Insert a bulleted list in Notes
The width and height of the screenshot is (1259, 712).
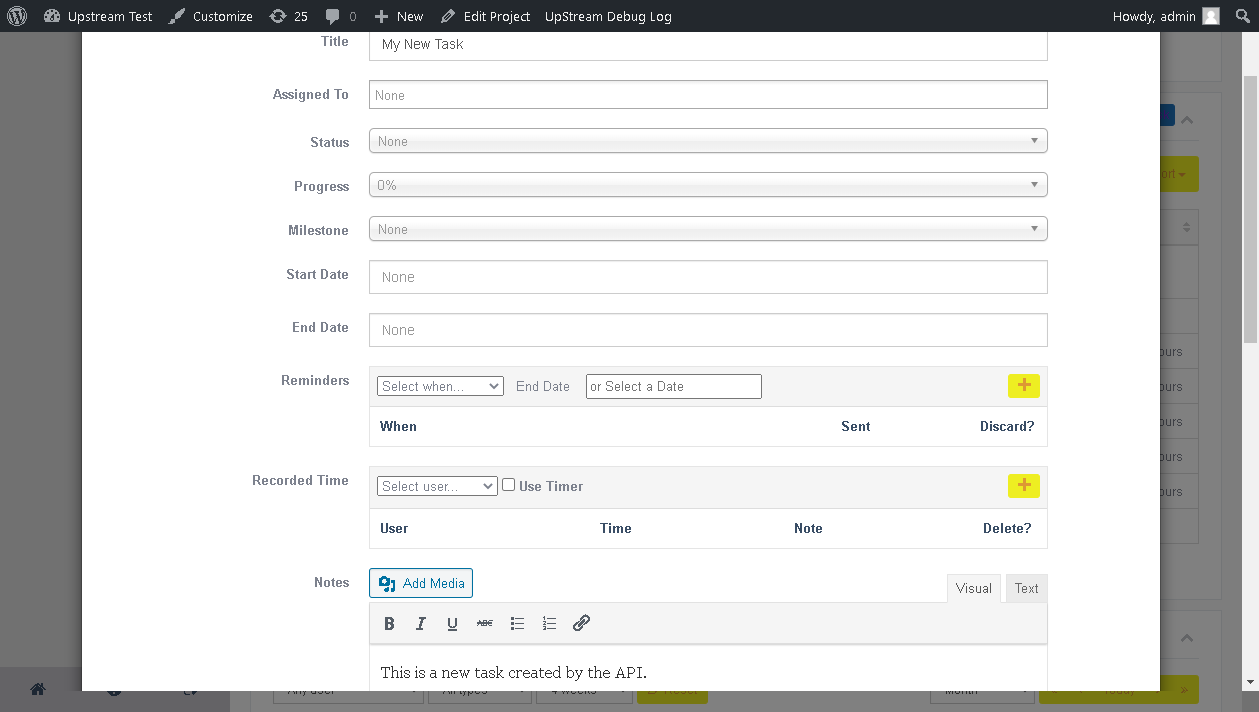click(x=517, y=623)
